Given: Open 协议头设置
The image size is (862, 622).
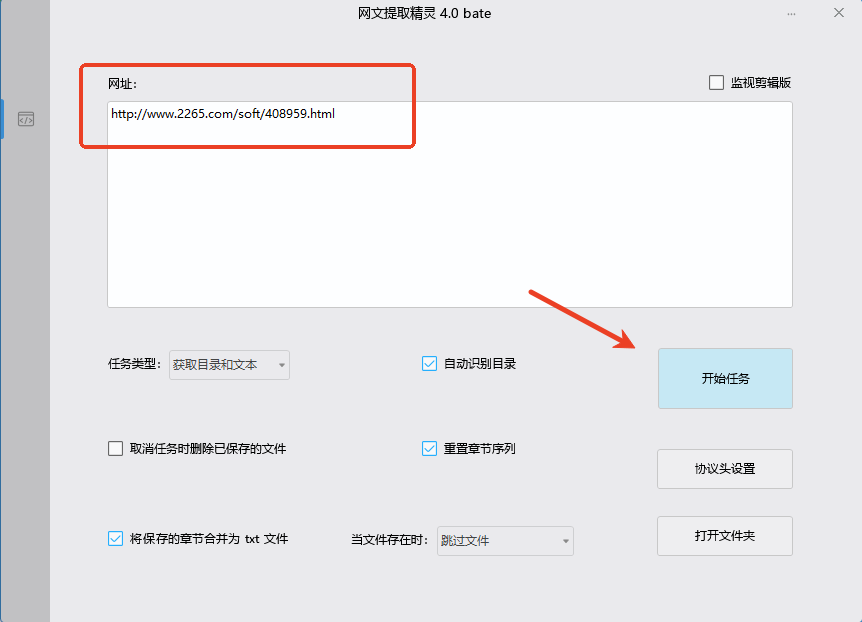Looking at the screenshot, I should (x=724, y=469).
